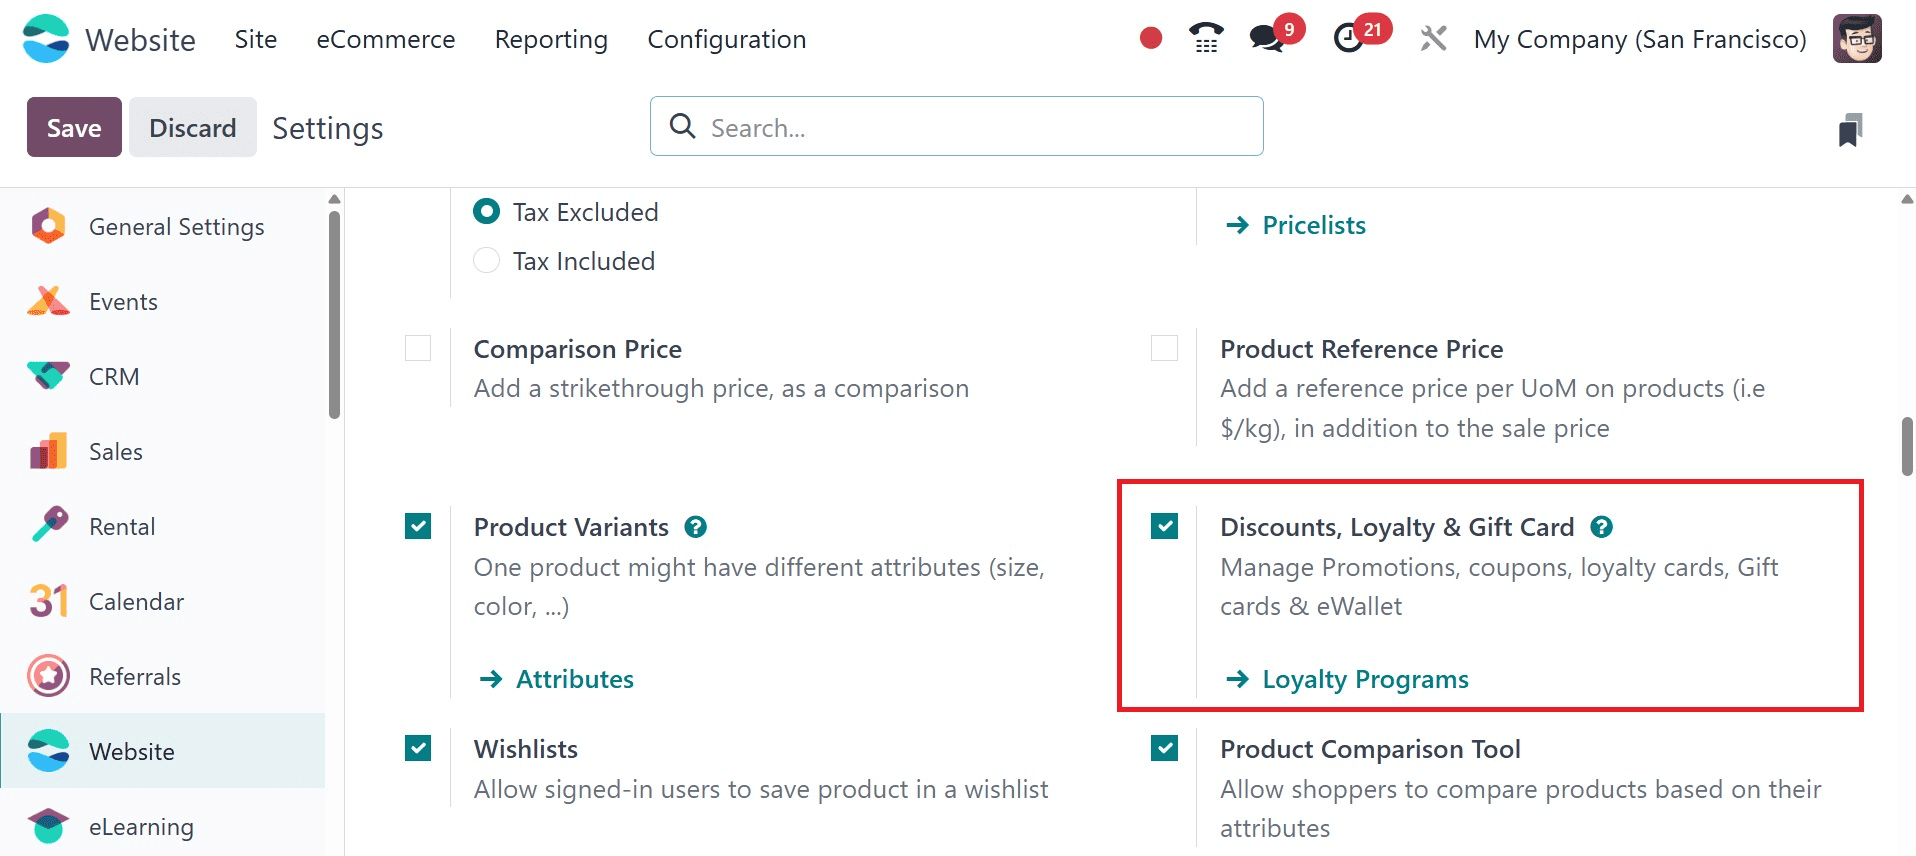Open the Events app icon
This screenshot has height=856, width=1916.
[47, 301]
